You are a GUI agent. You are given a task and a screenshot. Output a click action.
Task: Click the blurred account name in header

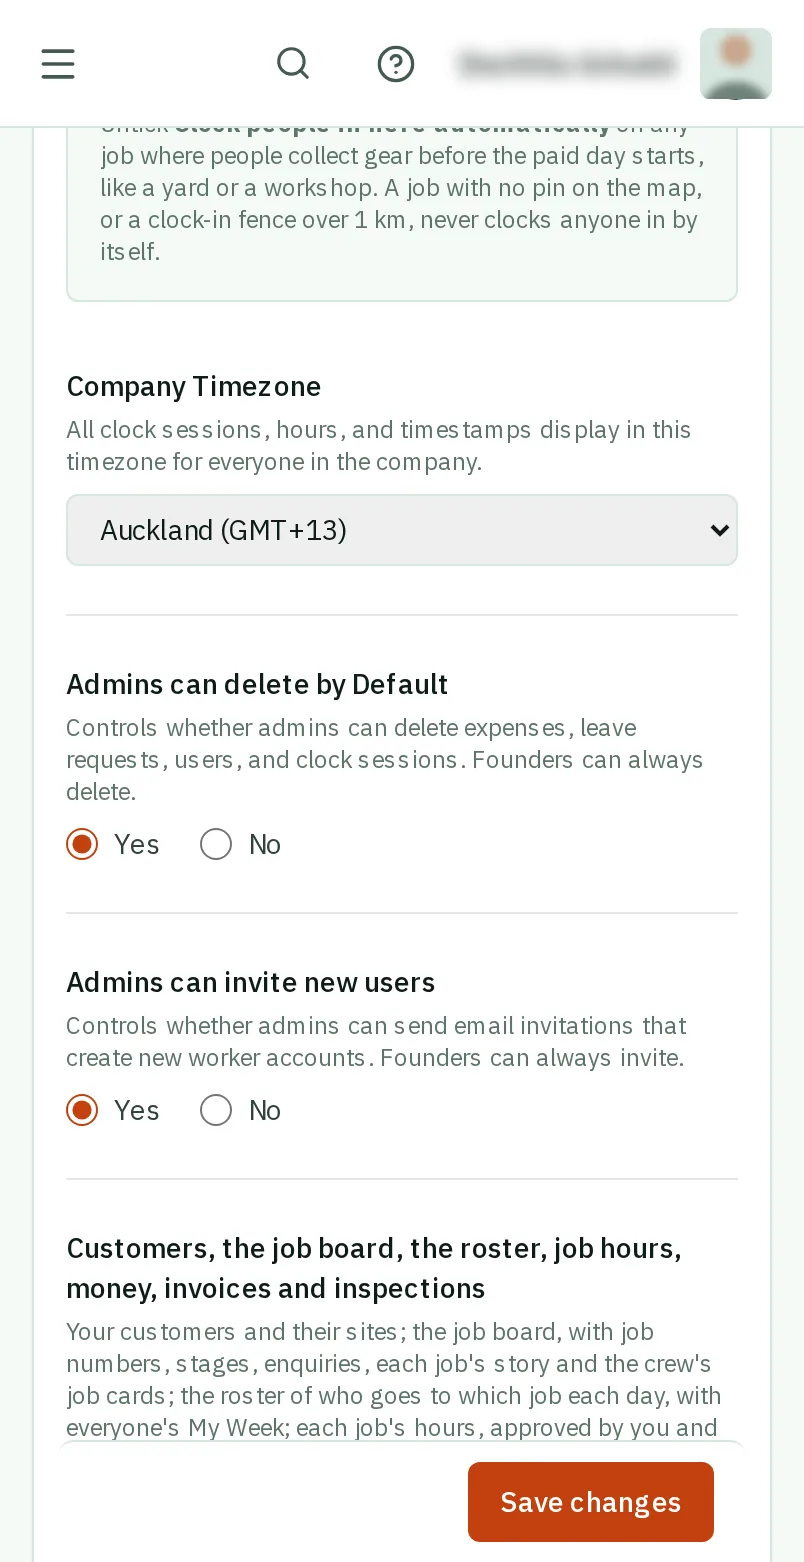click(x=567, y=64)
